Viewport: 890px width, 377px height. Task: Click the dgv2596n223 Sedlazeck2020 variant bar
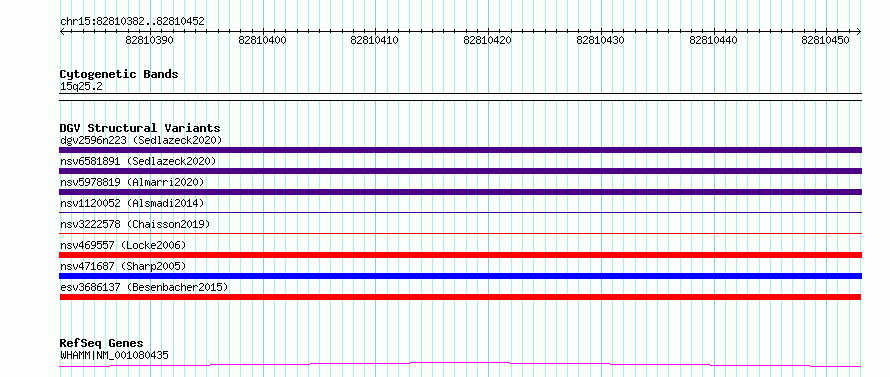(x=460, y=150)
